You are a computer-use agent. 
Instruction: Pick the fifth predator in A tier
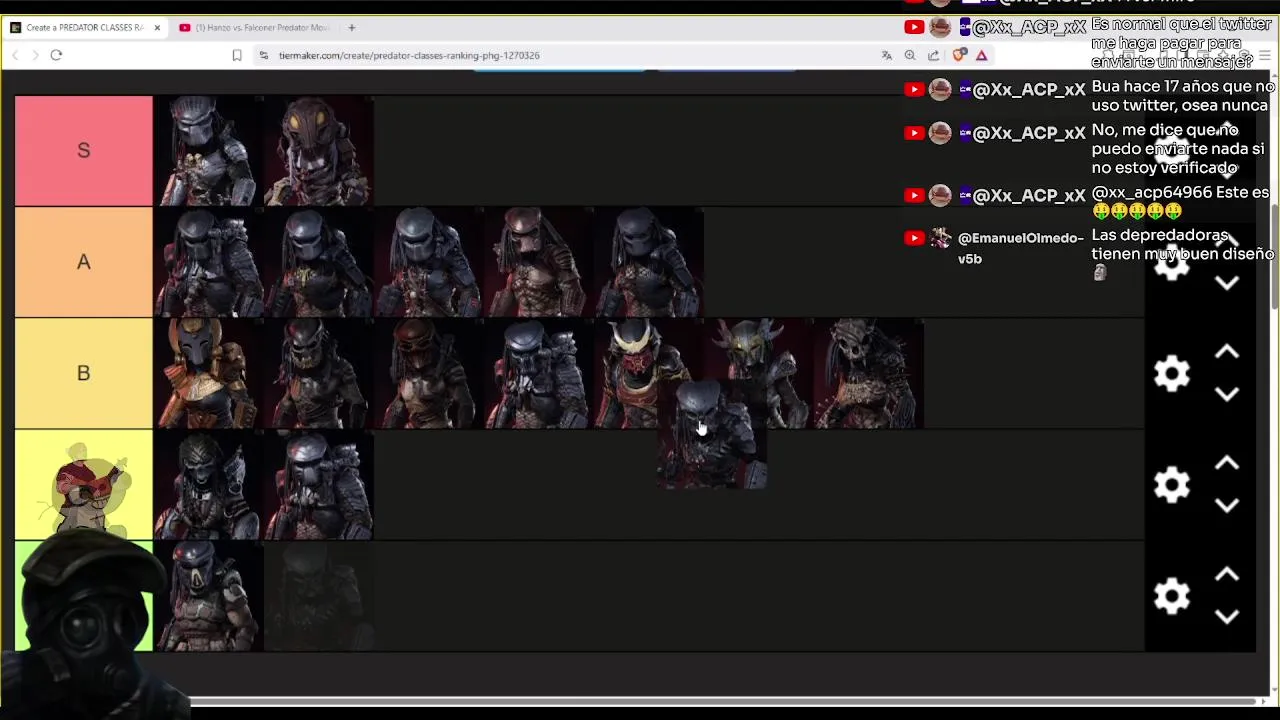tap(649, 262)
